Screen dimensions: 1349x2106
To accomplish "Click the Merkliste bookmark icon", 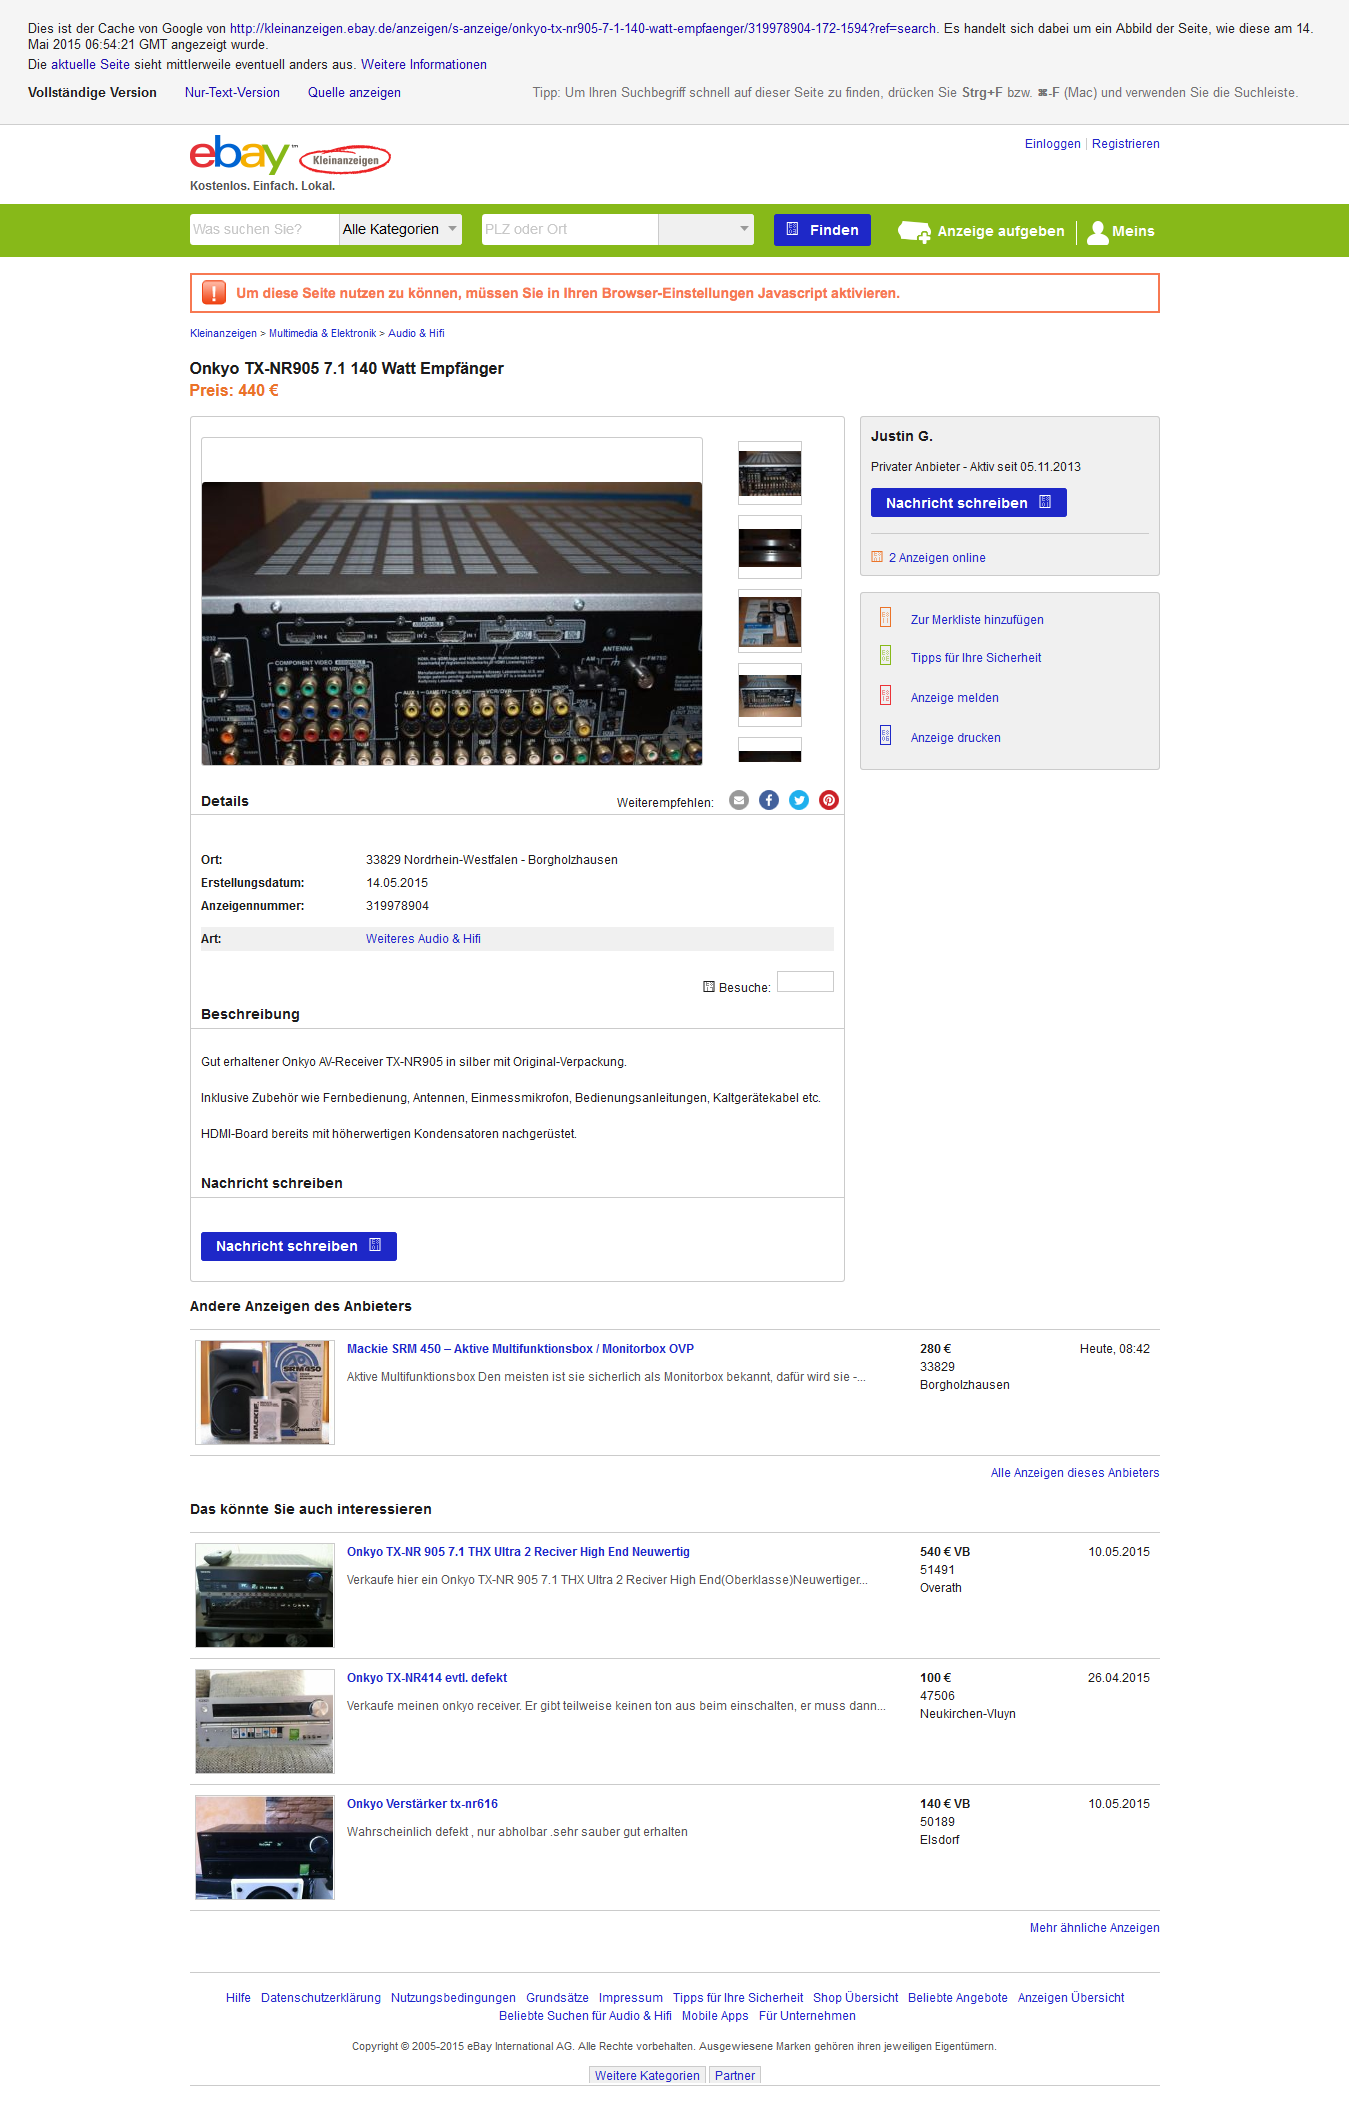I will [x=885, y=617].
